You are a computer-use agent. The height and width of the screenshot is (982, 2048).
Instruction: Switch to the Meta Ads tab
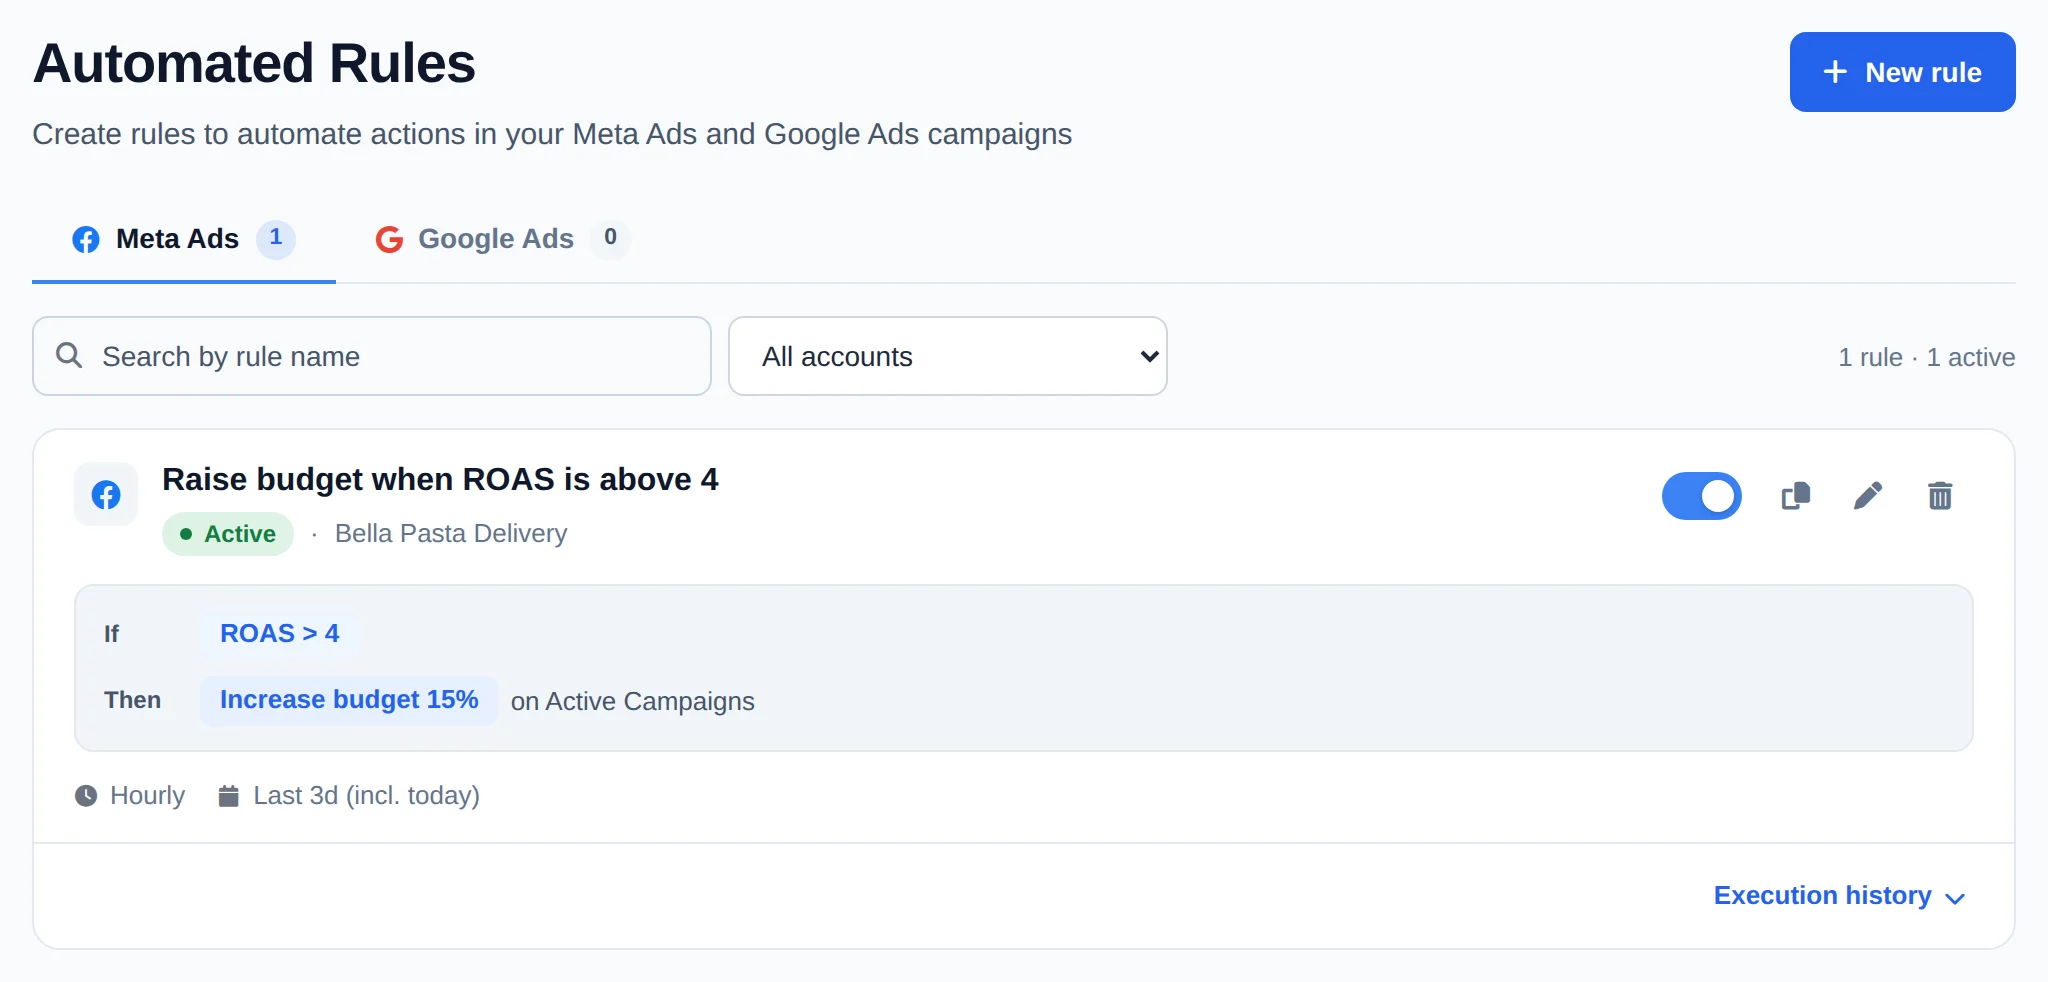click(x=184, y=239)
